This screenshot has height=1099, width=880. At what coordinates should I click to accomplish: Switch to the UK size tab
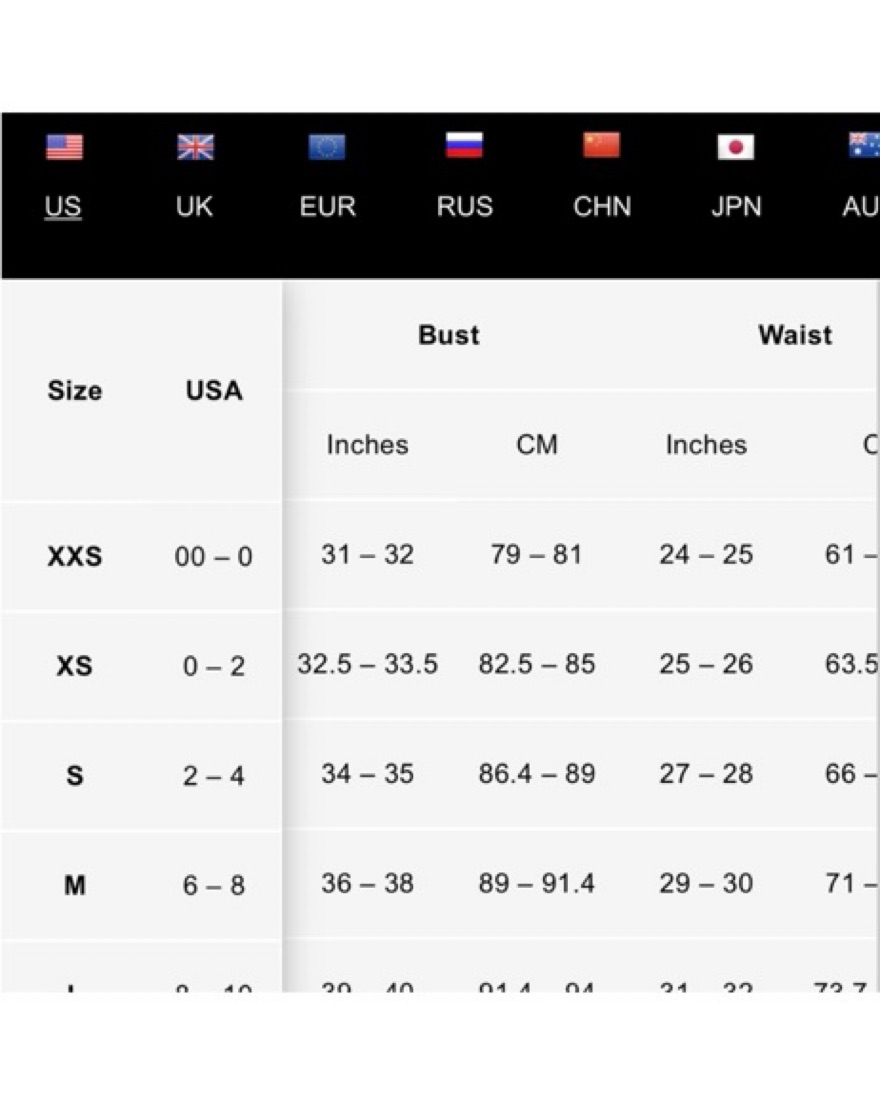tap(194, 207)
